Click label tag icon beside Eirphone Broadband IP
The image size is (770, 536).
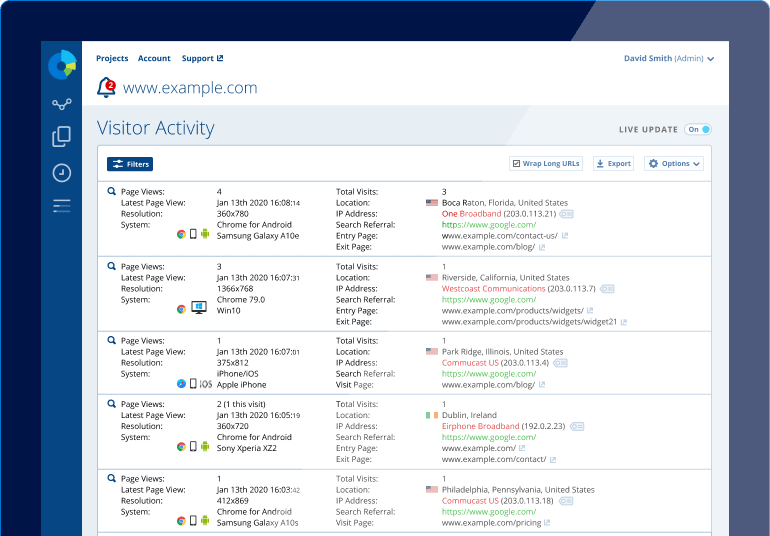point(577,426)
